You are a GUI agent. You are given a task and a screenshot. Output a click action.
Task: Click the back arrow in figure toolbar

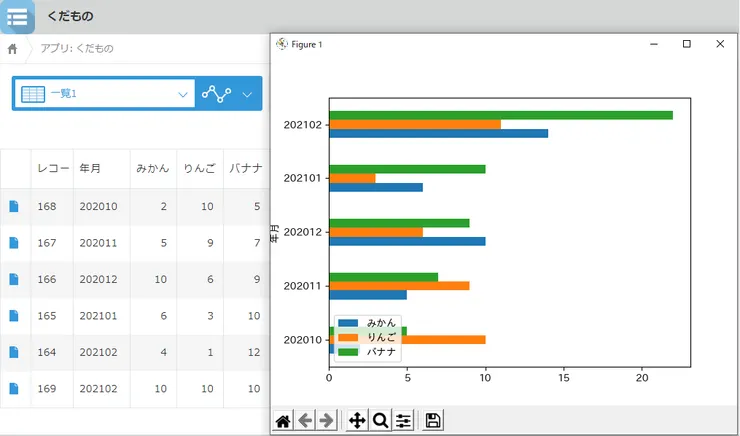coord(305,421)
